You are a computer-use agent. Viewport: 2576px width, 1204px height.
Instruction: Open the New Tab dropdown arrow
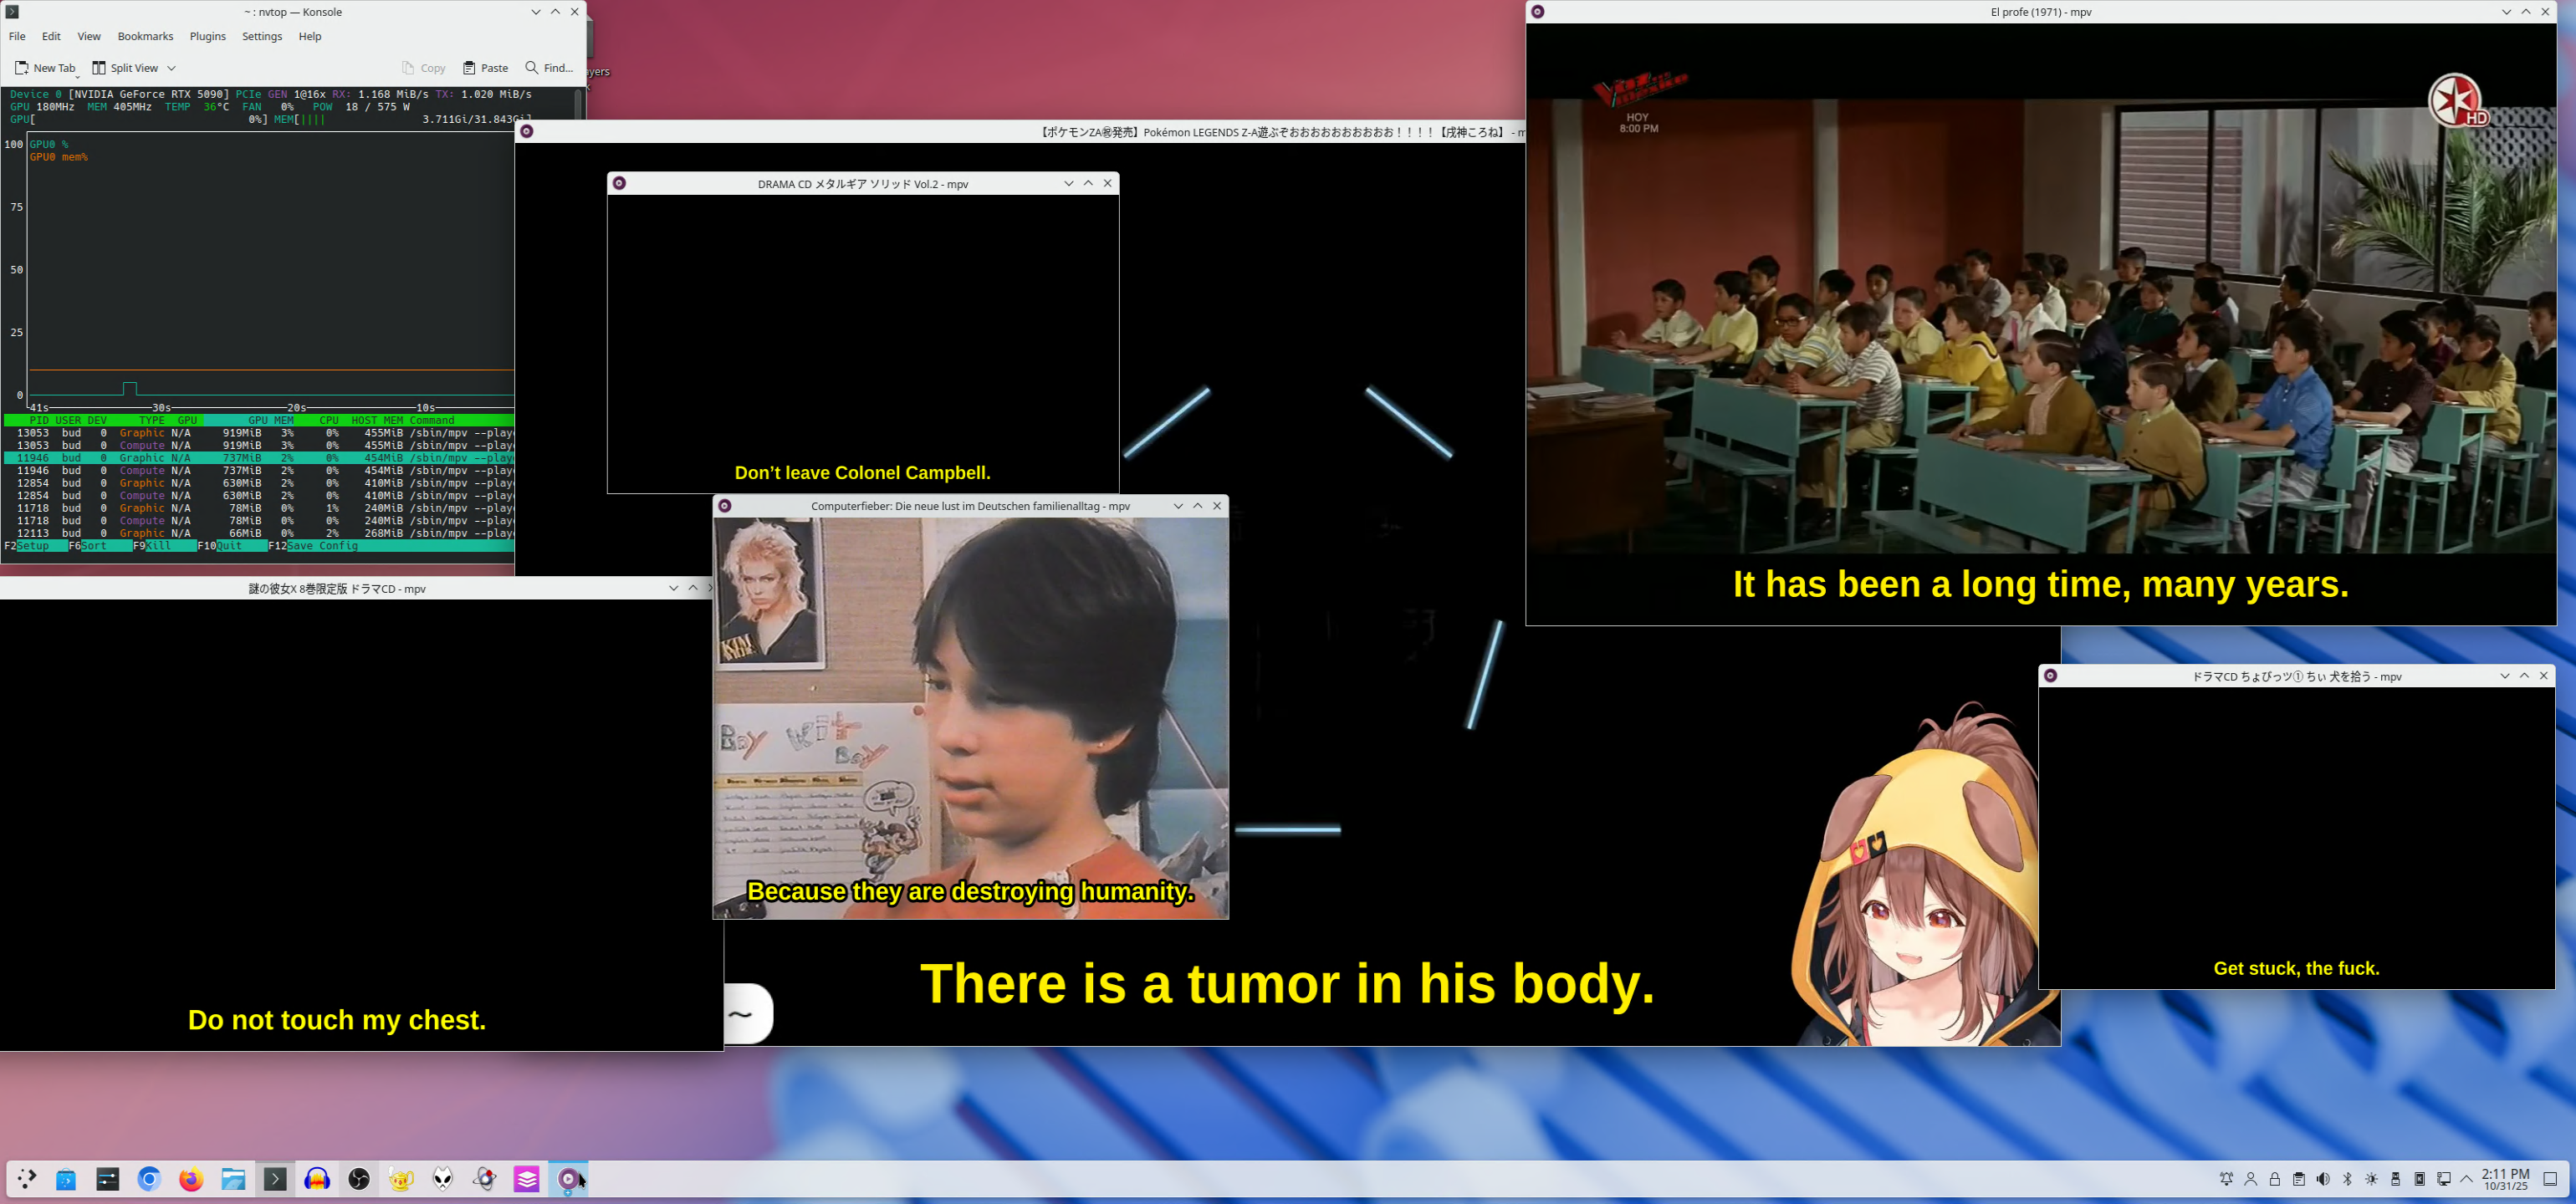click(x=78, y=75)
